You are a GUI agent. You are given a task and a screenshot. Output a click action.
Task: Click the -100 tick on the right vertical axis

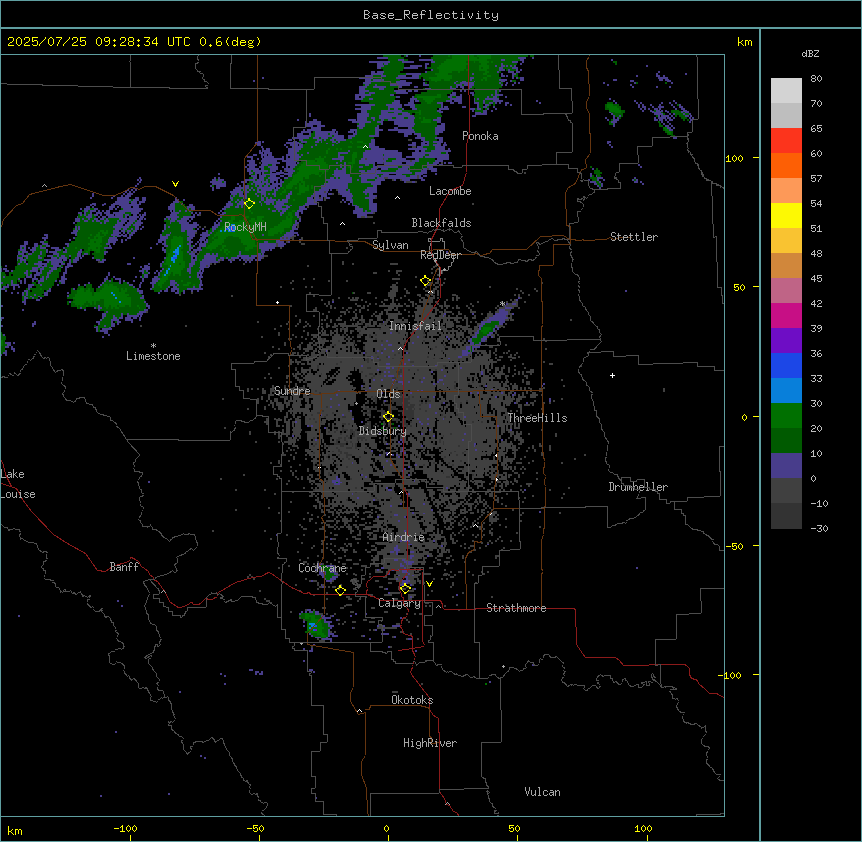coord(731,675)
